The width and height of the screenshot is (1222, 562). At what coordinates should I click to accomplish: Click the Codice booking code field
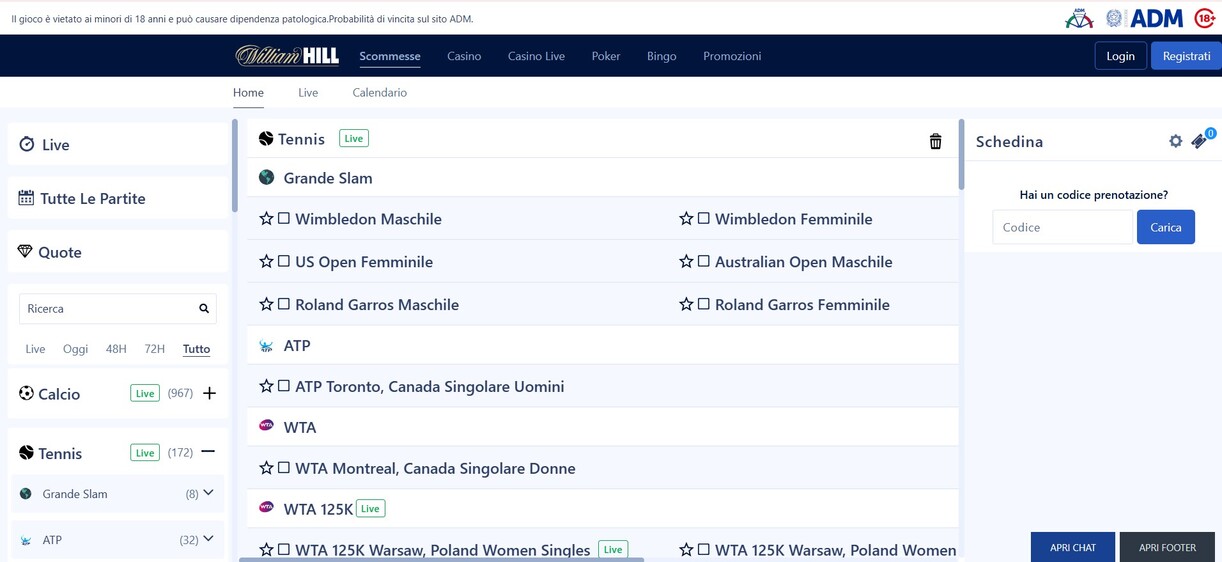click(1062, 227)
